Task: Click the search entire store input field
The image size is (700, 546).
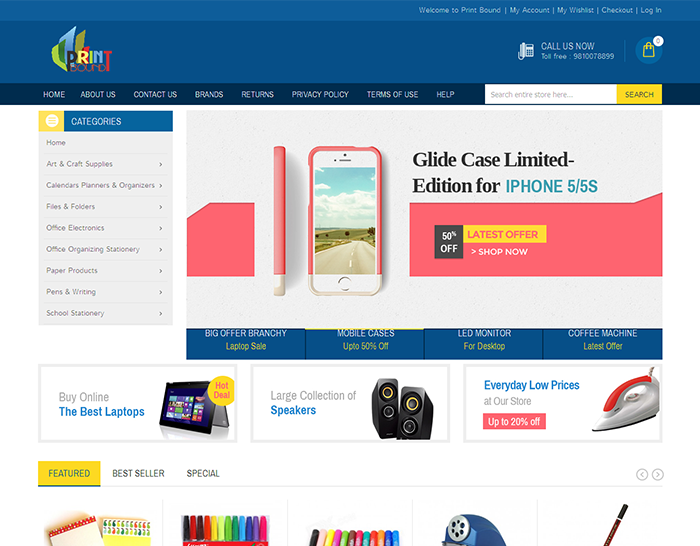Action: [x=551, y=94]
